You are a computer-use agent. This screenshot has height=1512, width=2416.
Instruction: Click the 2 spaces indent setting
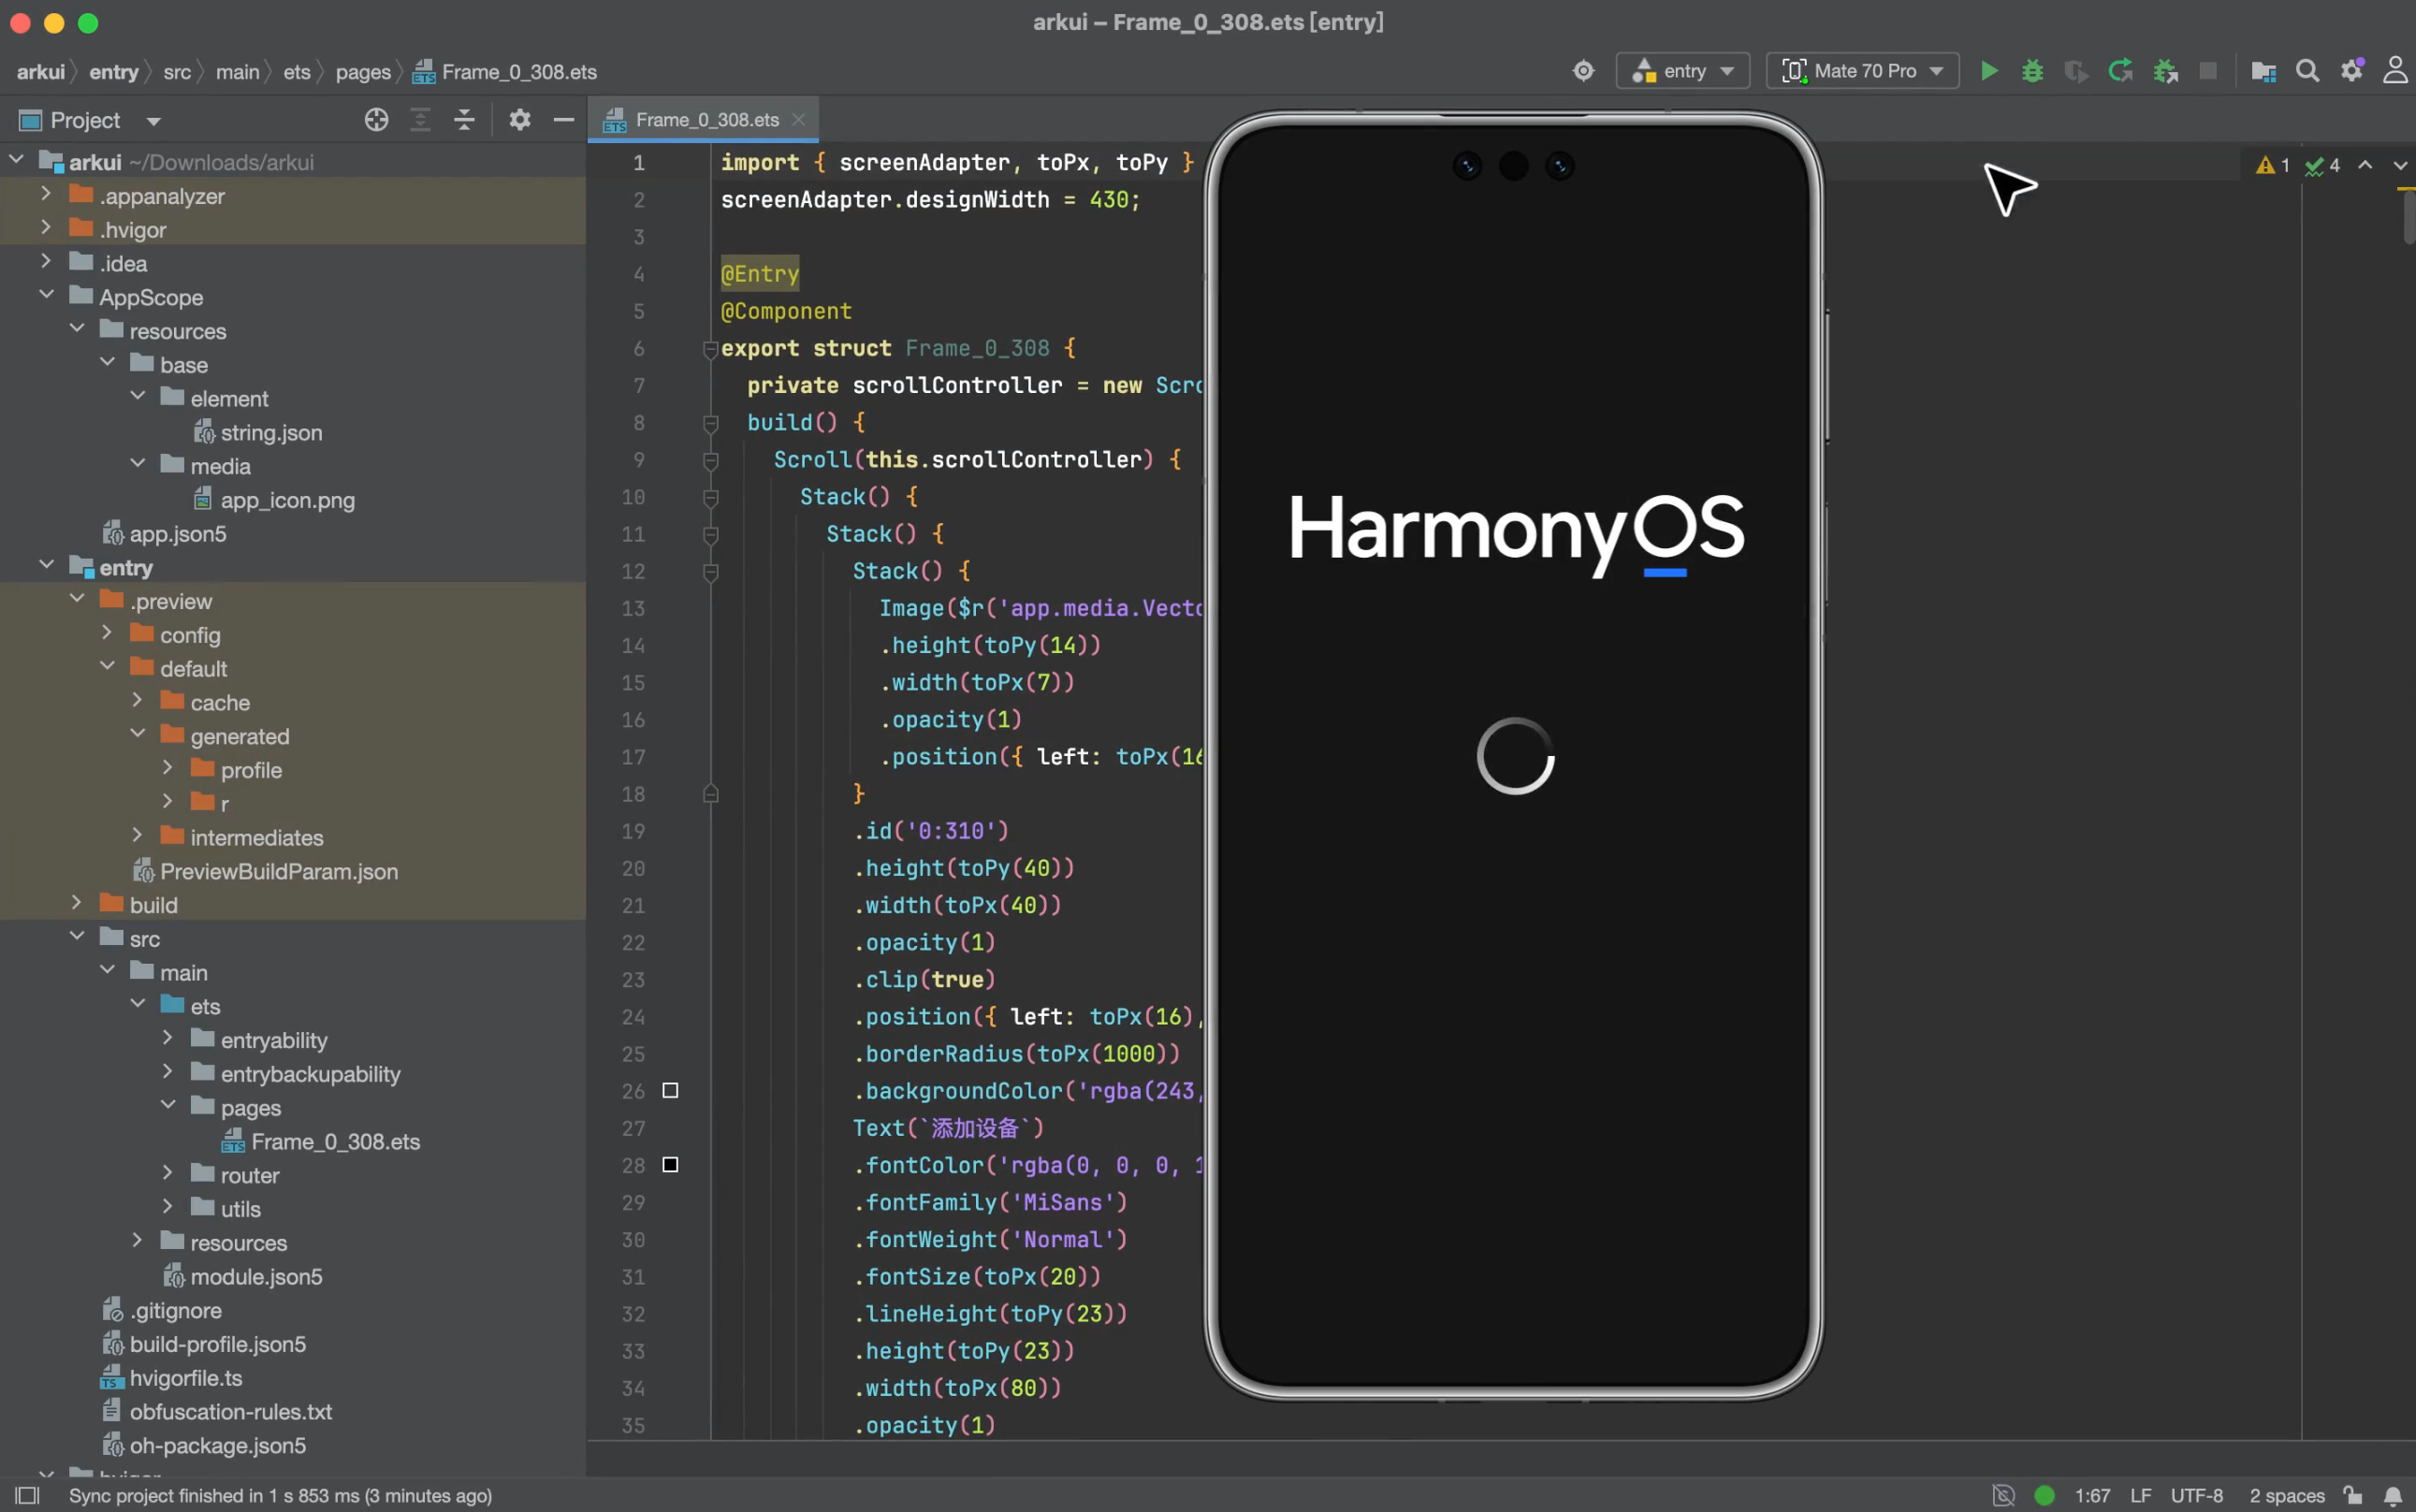(2286, 1495)
